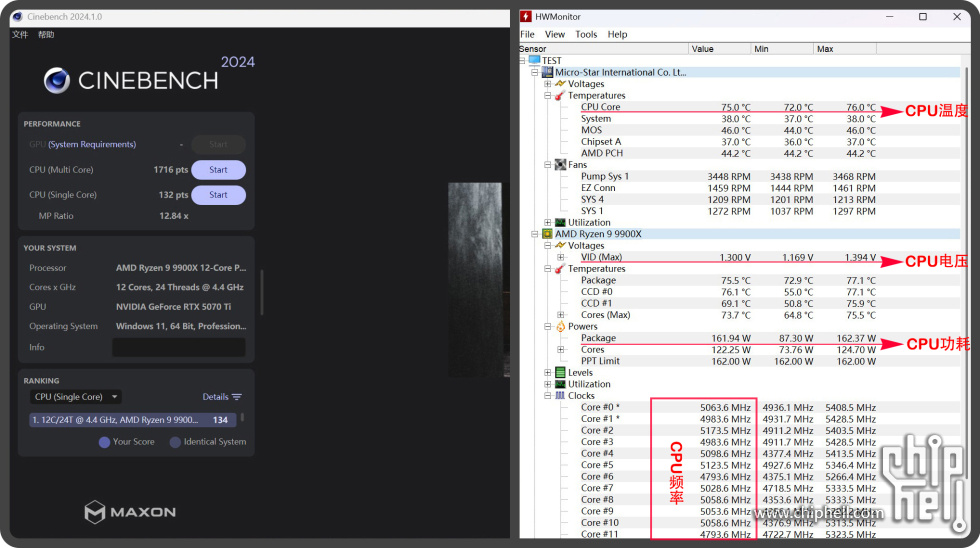
Task: Collapse the Clocks node
Action: point(548,396)
